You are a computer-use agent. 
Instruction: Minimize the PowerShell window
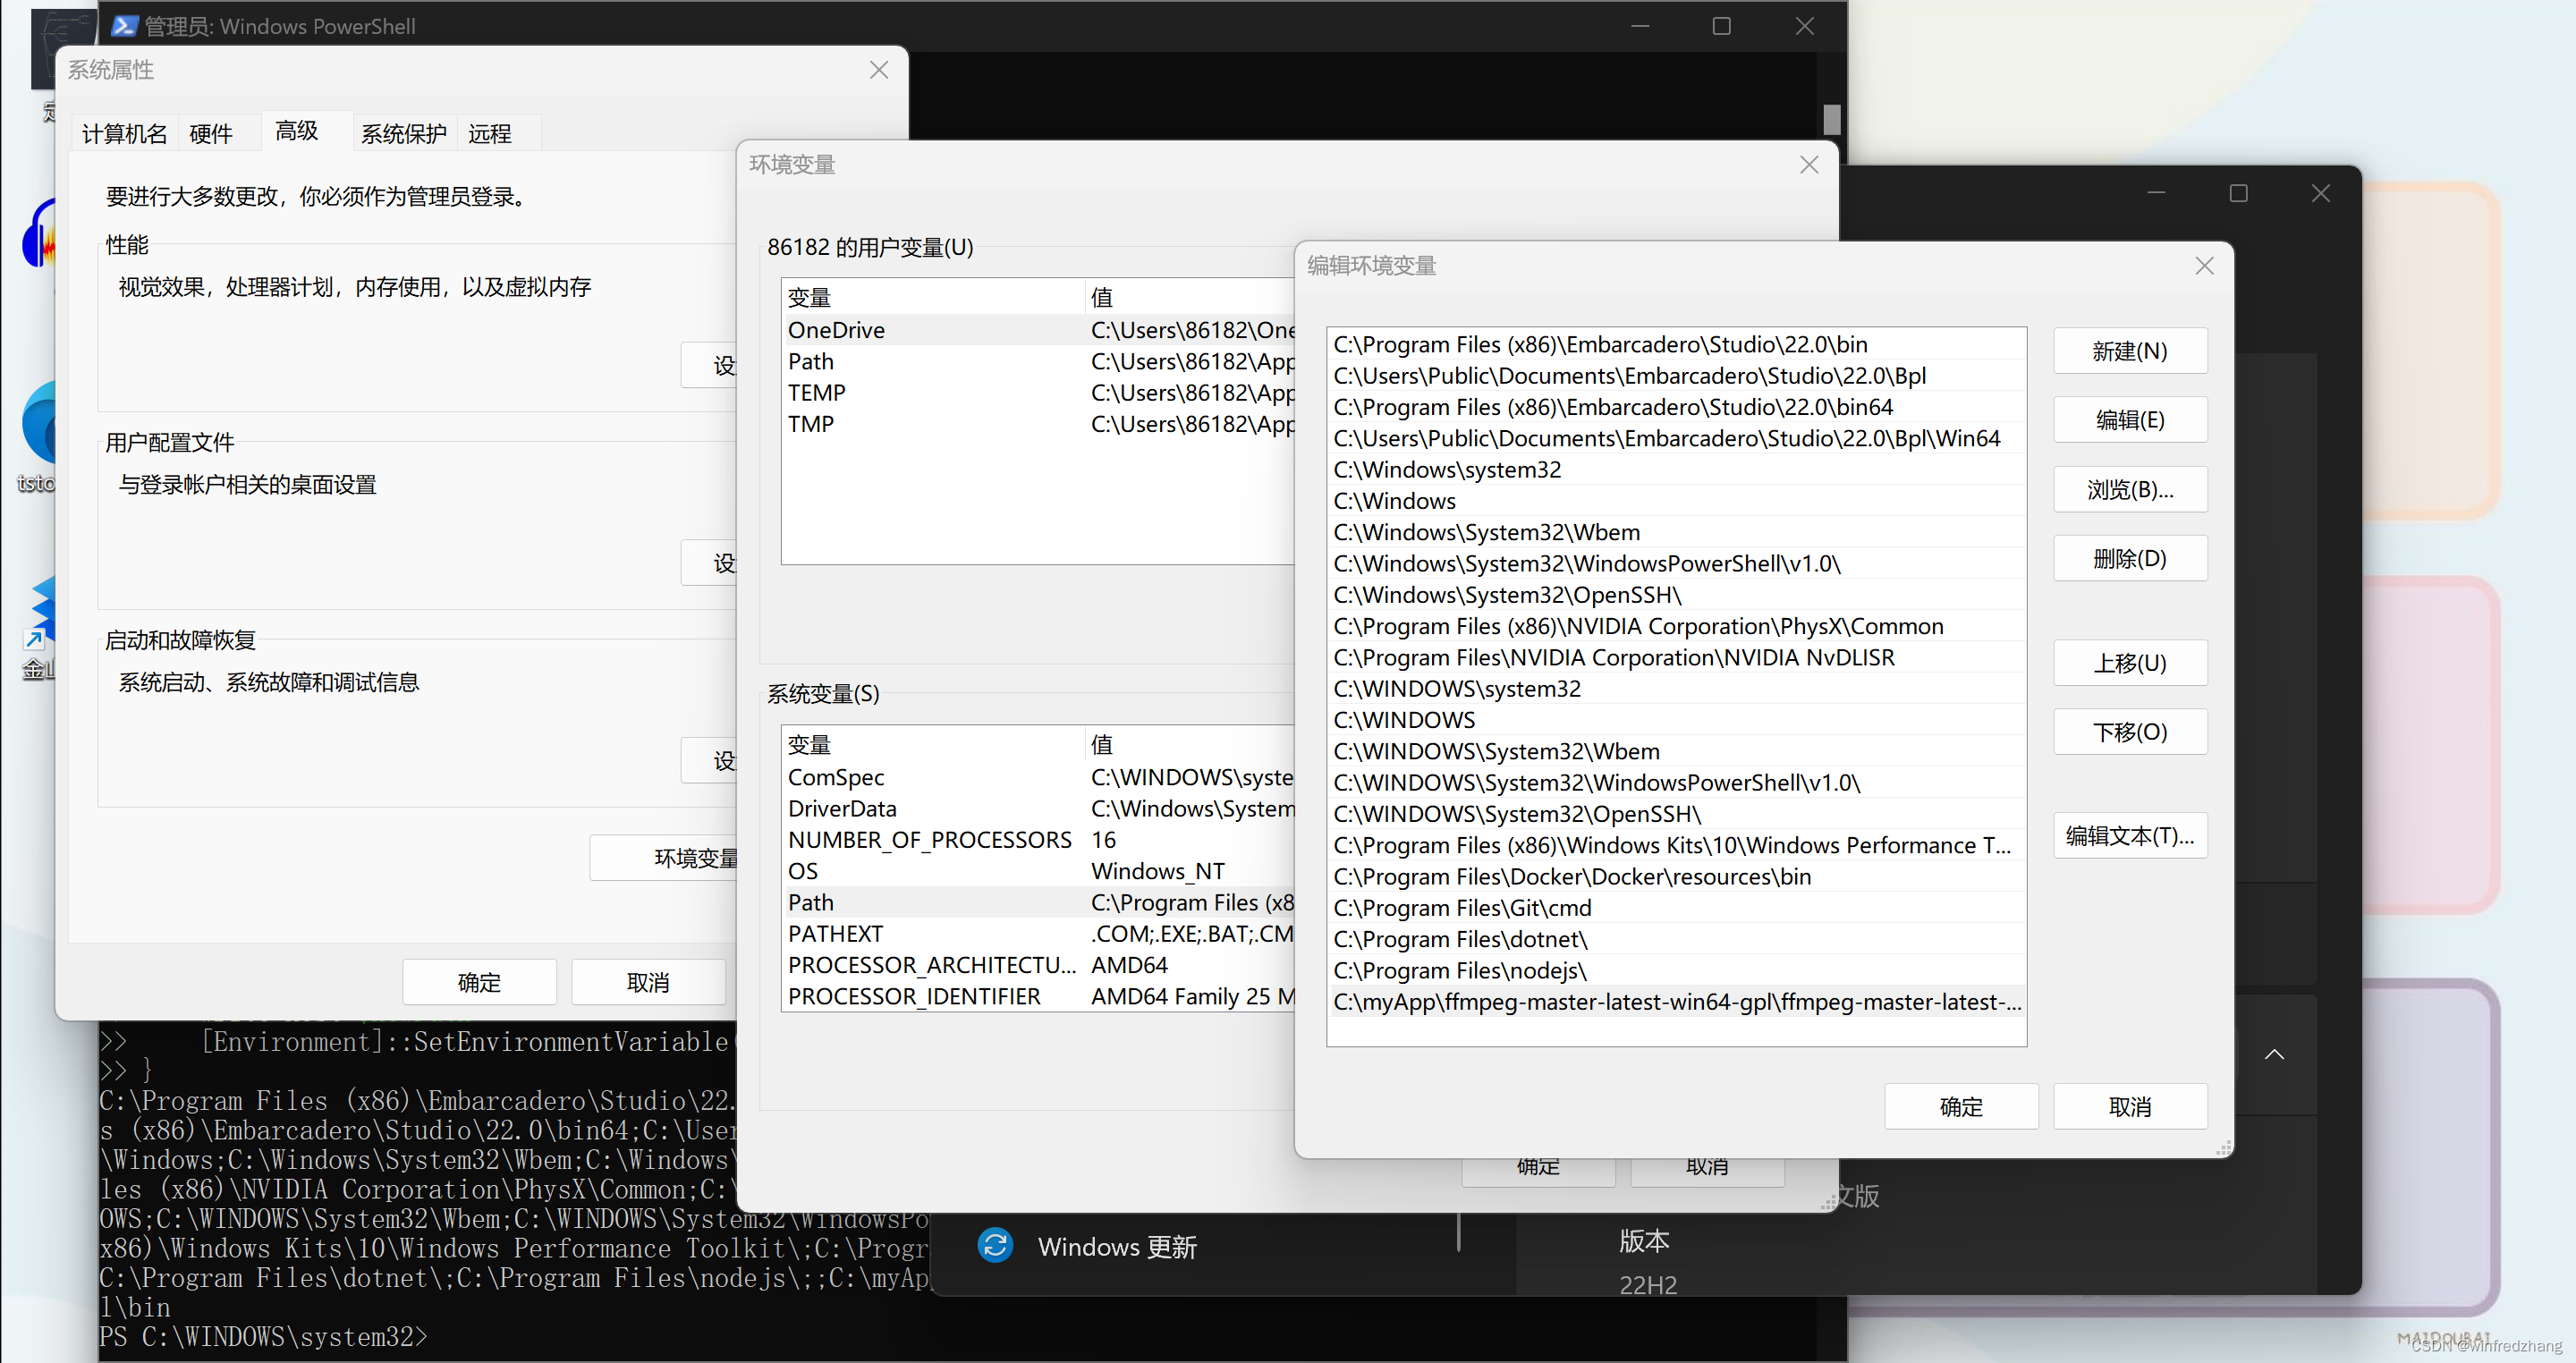(1640, 26)
